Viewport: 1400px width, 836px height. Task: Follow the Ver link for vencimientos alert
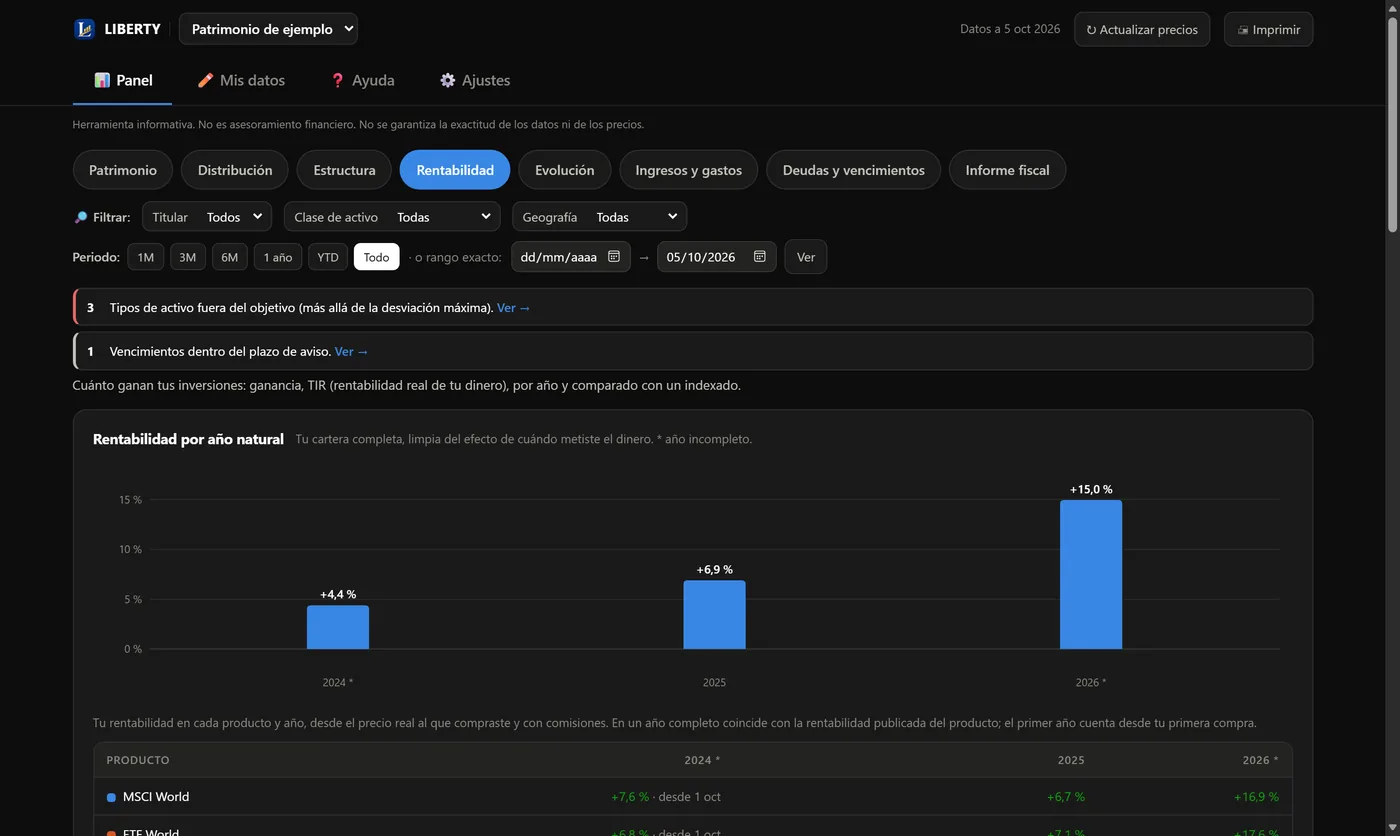coord(351,352)
